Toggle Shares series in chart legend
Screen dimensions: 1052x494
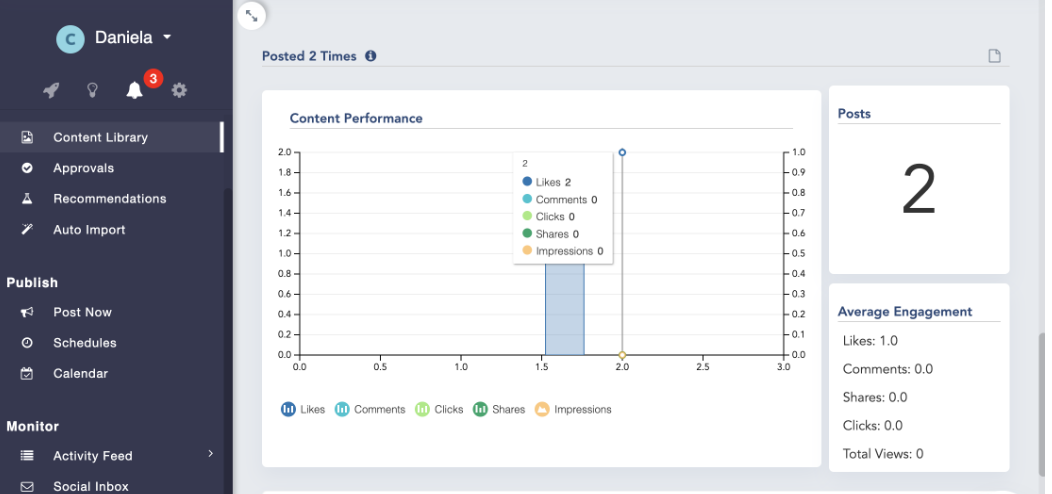click(499, 409)
